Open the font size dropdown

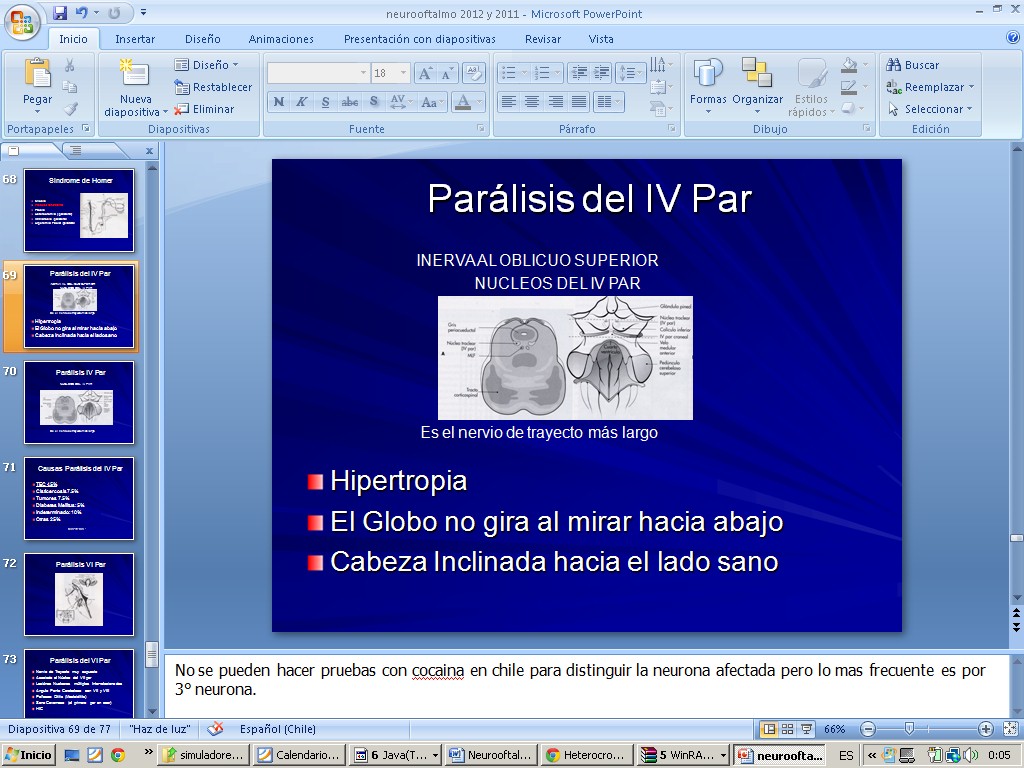404,73
